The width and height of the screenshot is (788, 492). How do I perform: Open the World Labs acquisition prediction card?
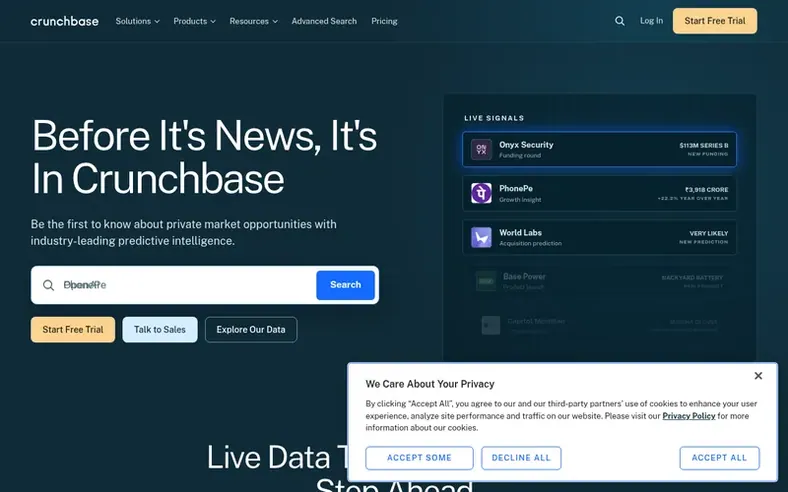599,237
